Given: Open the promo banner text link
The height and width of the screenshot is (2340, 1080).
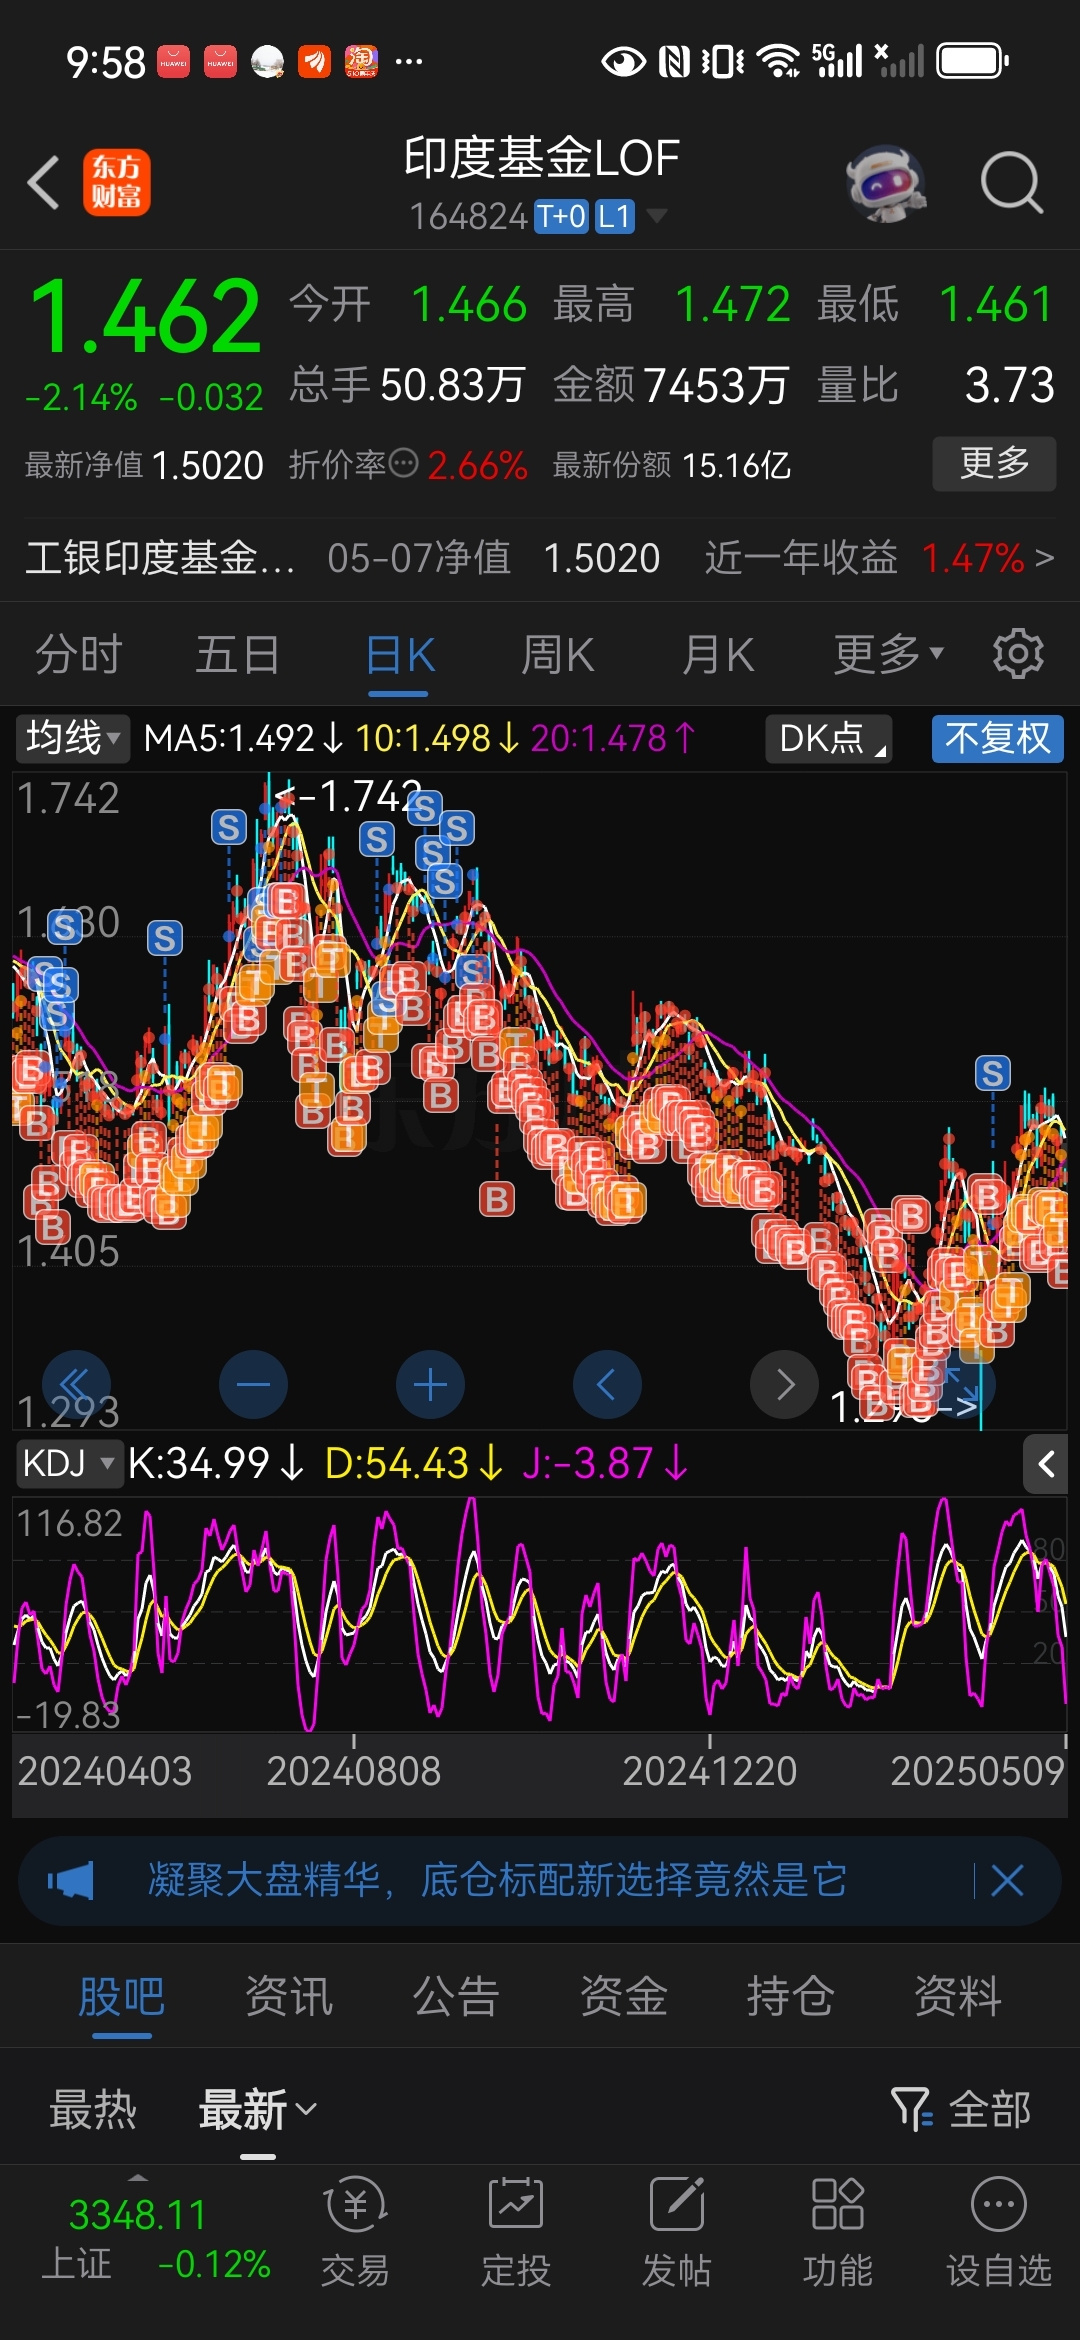Looking at the screenshot, I should coord(497,1881).
